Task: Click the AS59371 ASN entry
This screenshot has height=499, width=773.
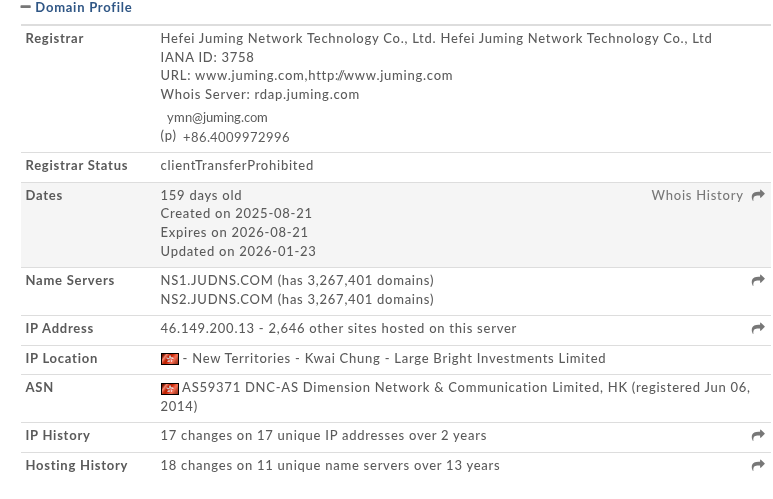Action: 211,388
